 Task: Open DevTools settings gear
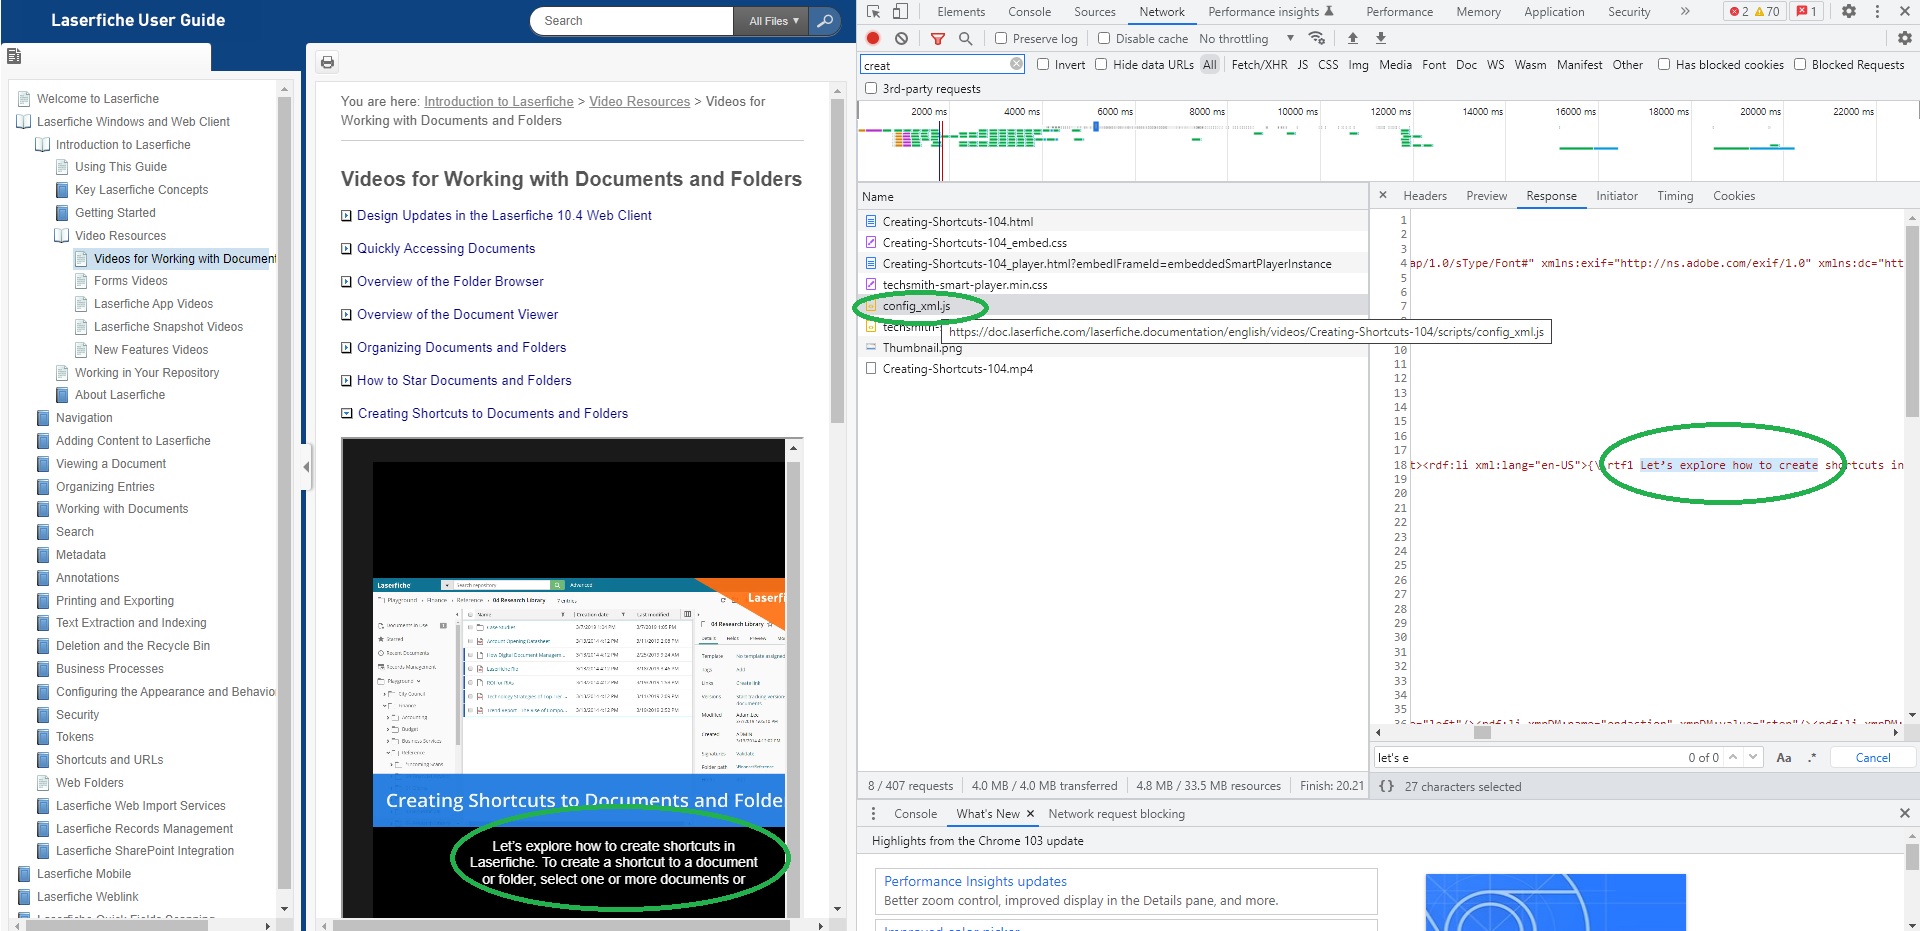[1849, 12]
